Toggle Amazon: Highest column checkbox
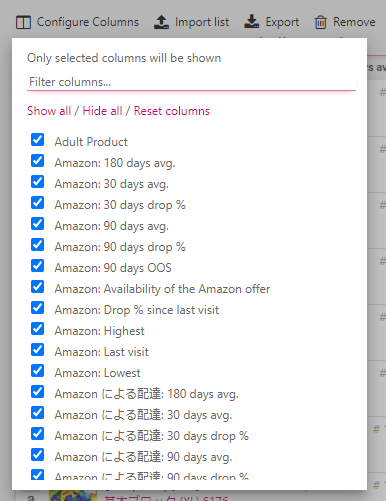The height and width of the screenshot is (501, 386). (x=37, y=329)
